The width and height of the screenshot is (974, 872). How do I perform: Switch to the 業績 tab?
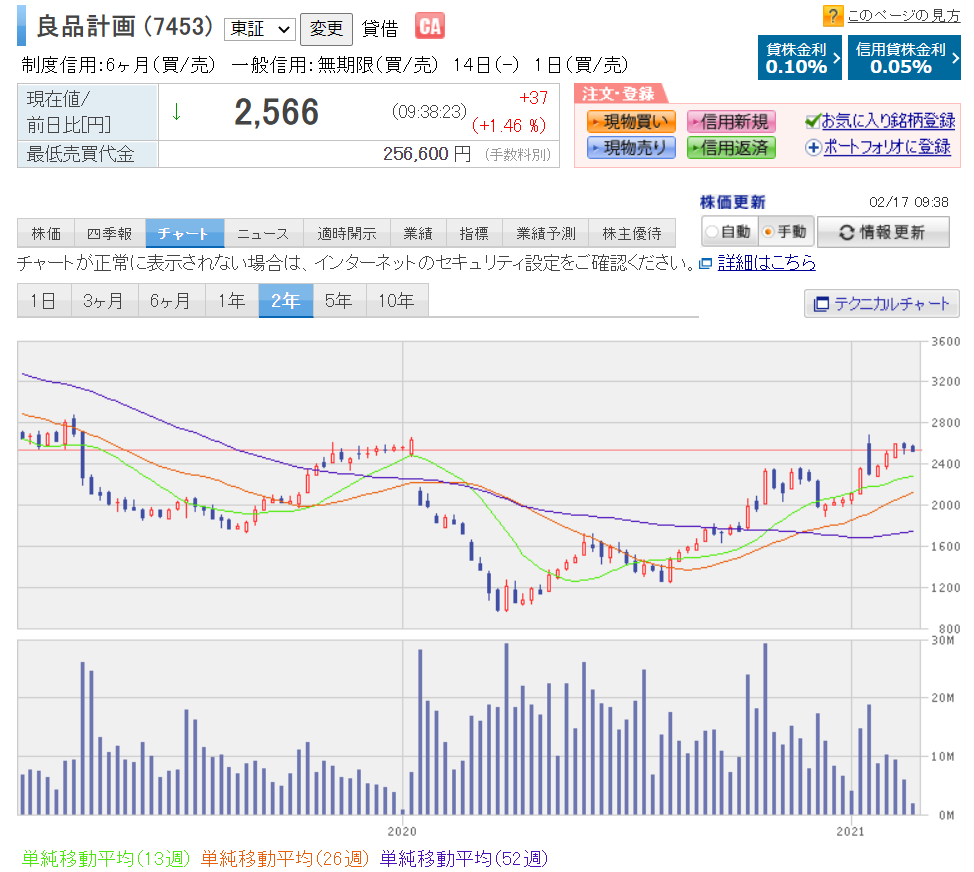tap(418, 234)
